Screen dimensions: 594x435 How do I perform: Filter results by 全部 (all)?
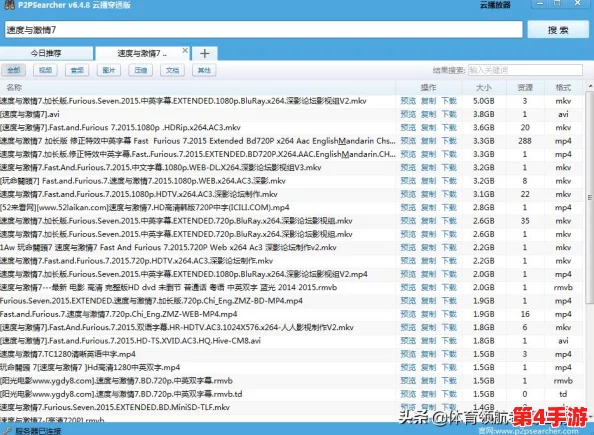(x=14, y=70)
